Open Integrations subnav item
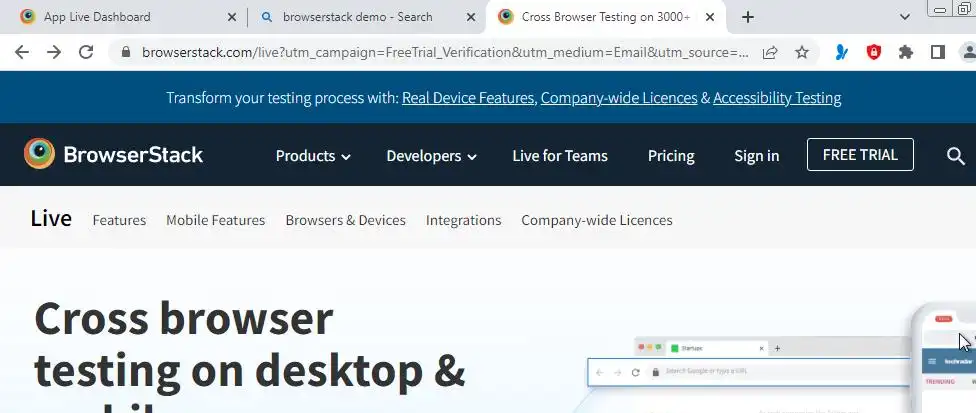 [x=464, y=220]
